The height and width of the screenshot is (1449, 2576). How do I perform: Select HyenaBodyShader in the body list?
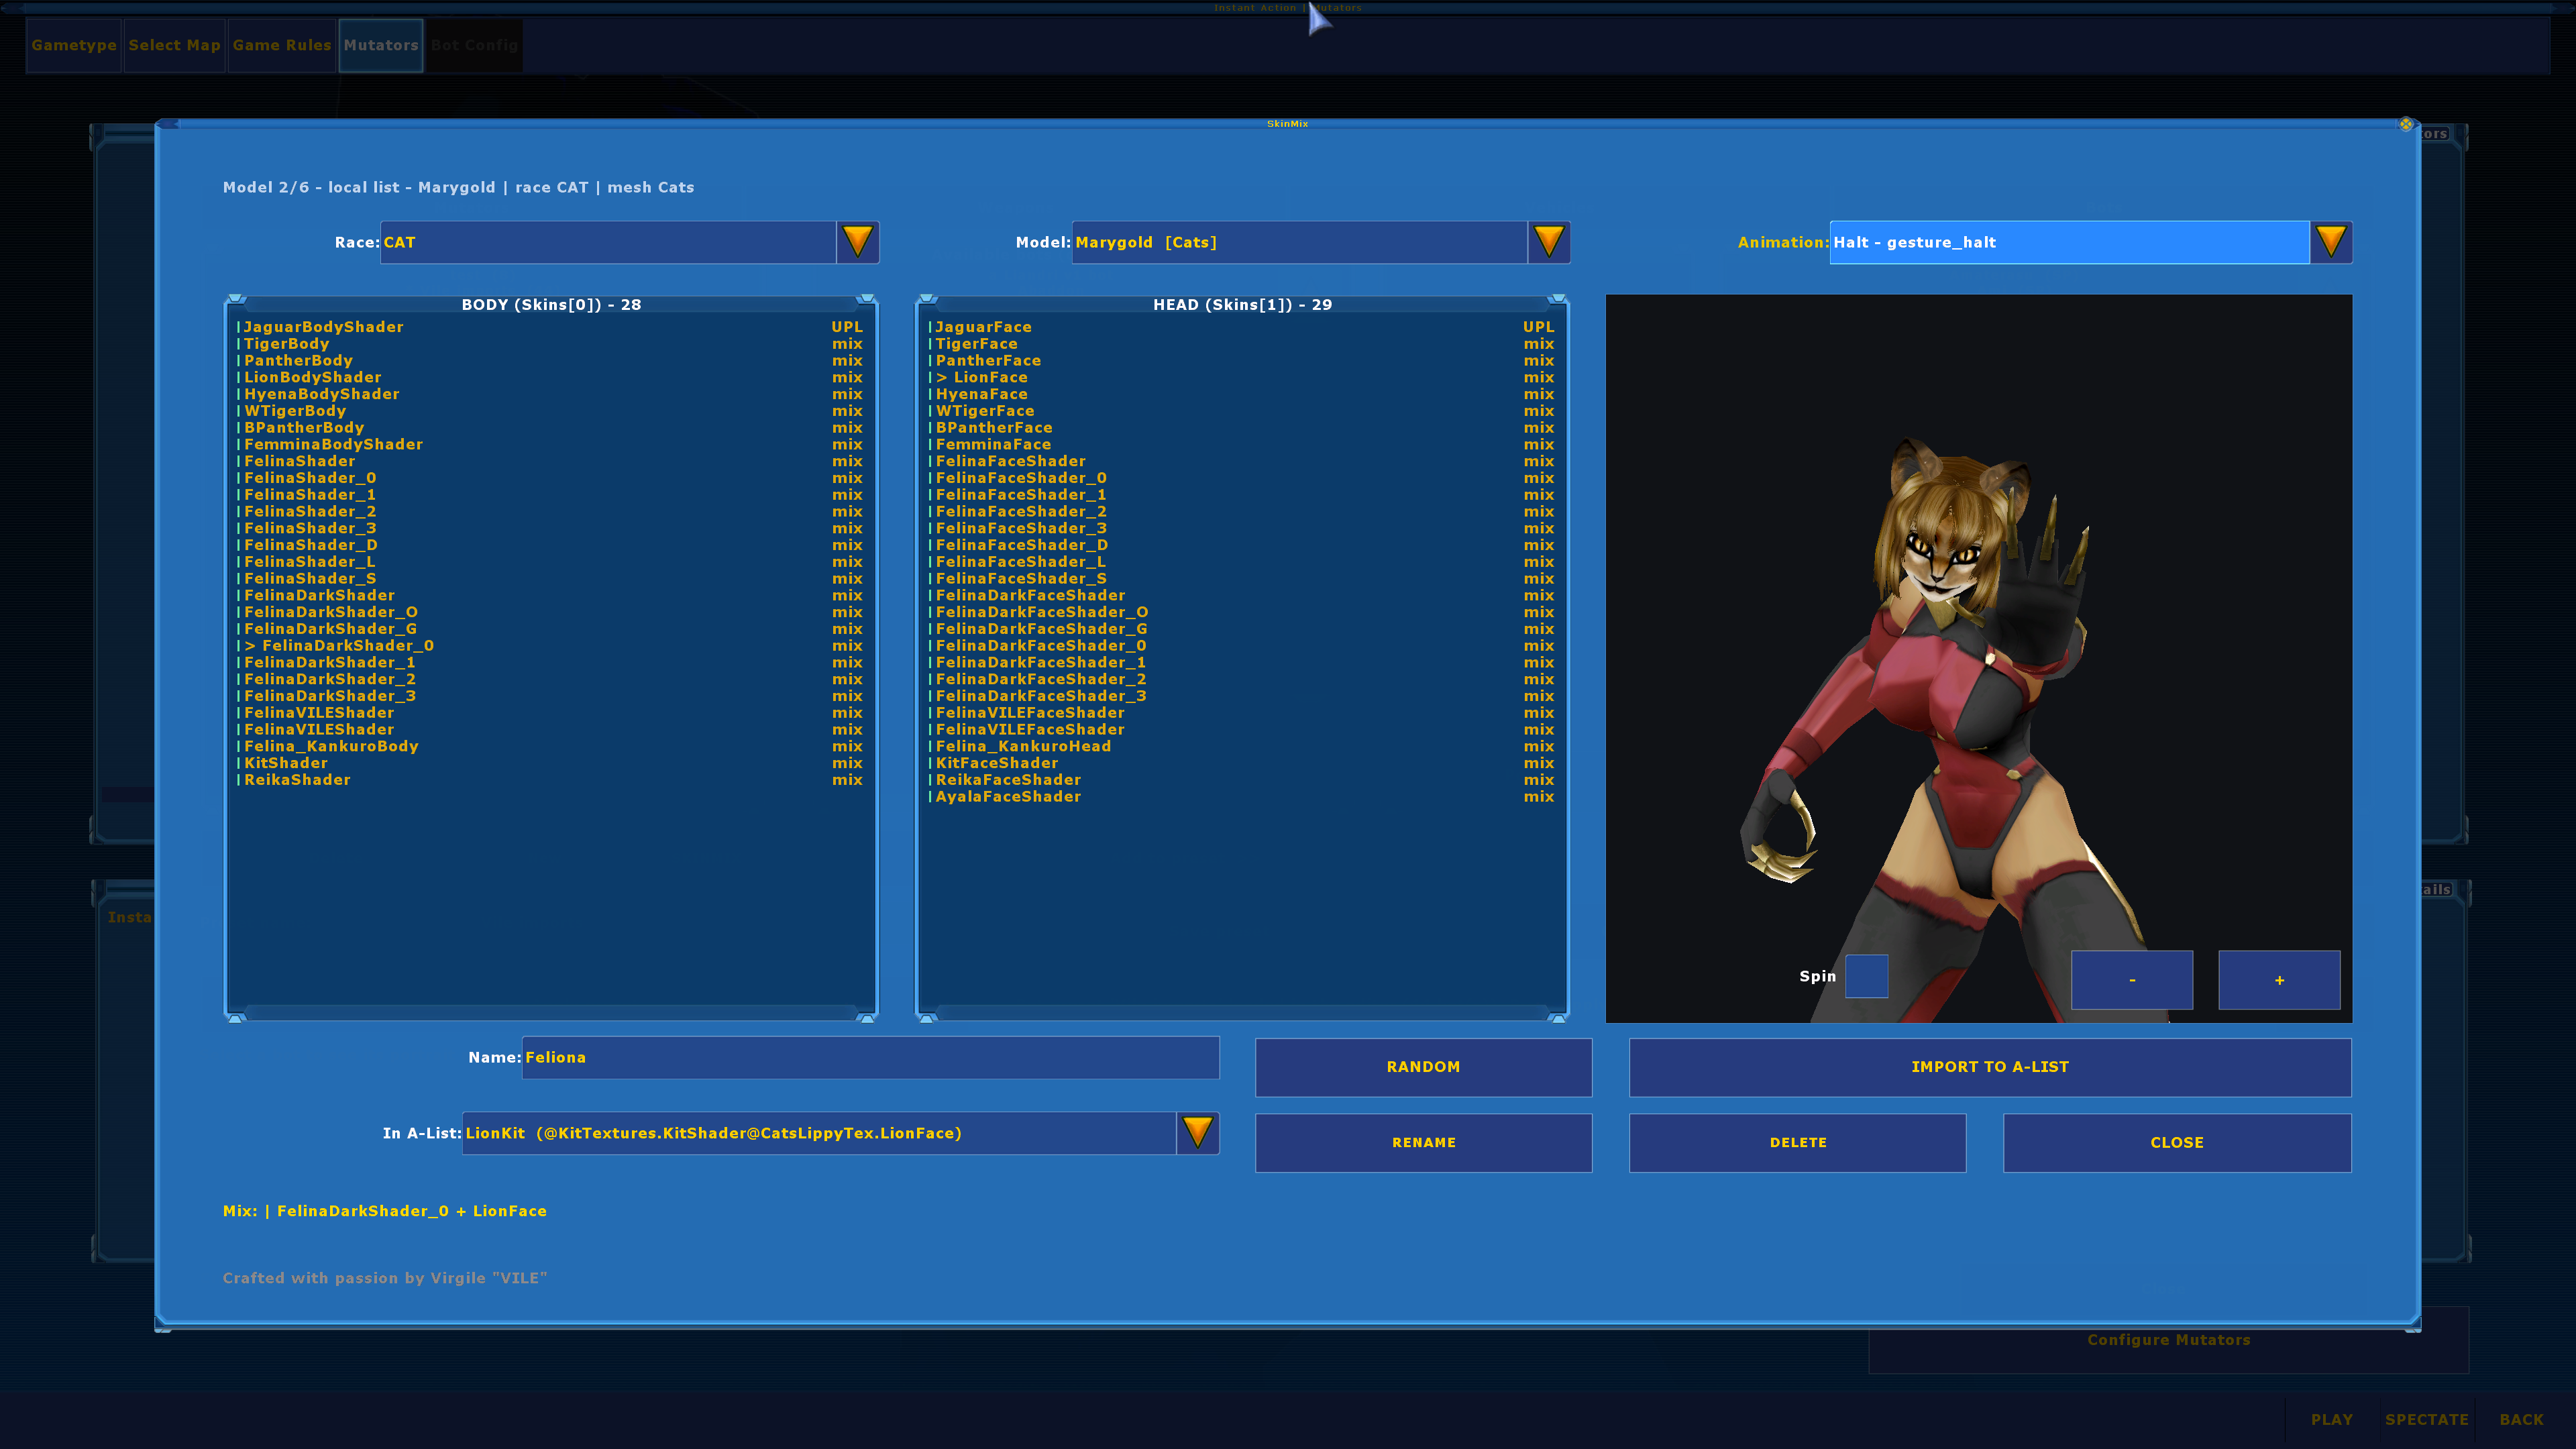550,394
